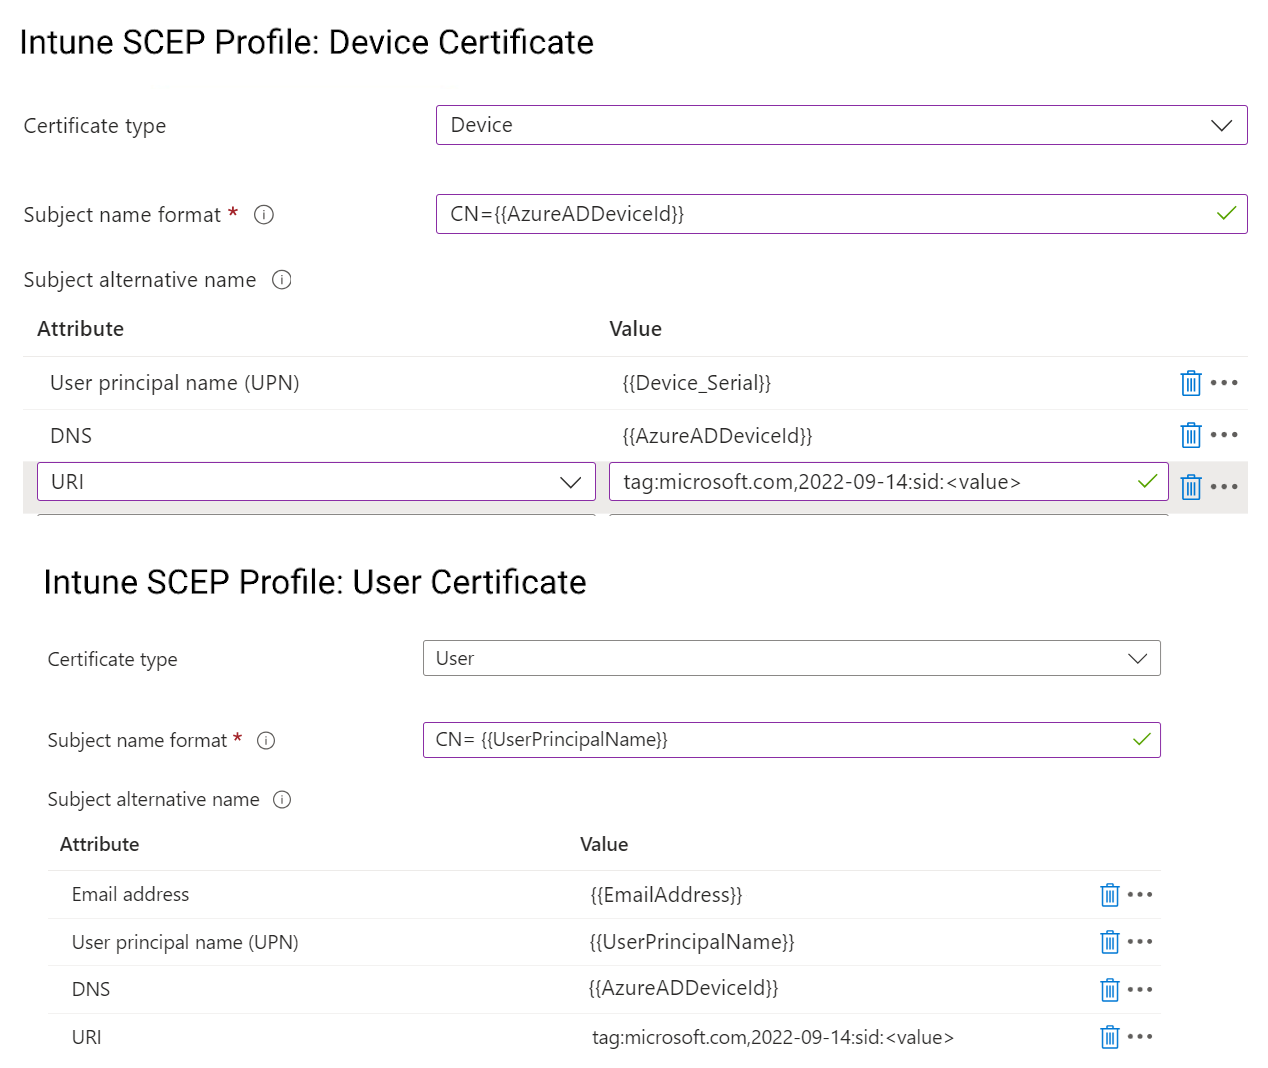
Task: Delete the Email address SAN row
Action: click(1110, 895)
